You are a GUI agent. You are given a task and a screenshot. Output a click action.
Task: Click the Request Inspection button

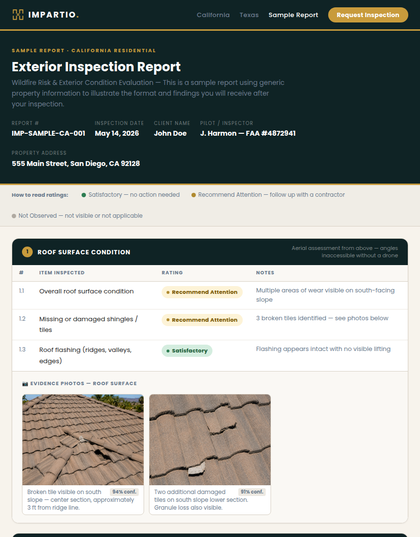pyautogui.click(x=368, y=15)
